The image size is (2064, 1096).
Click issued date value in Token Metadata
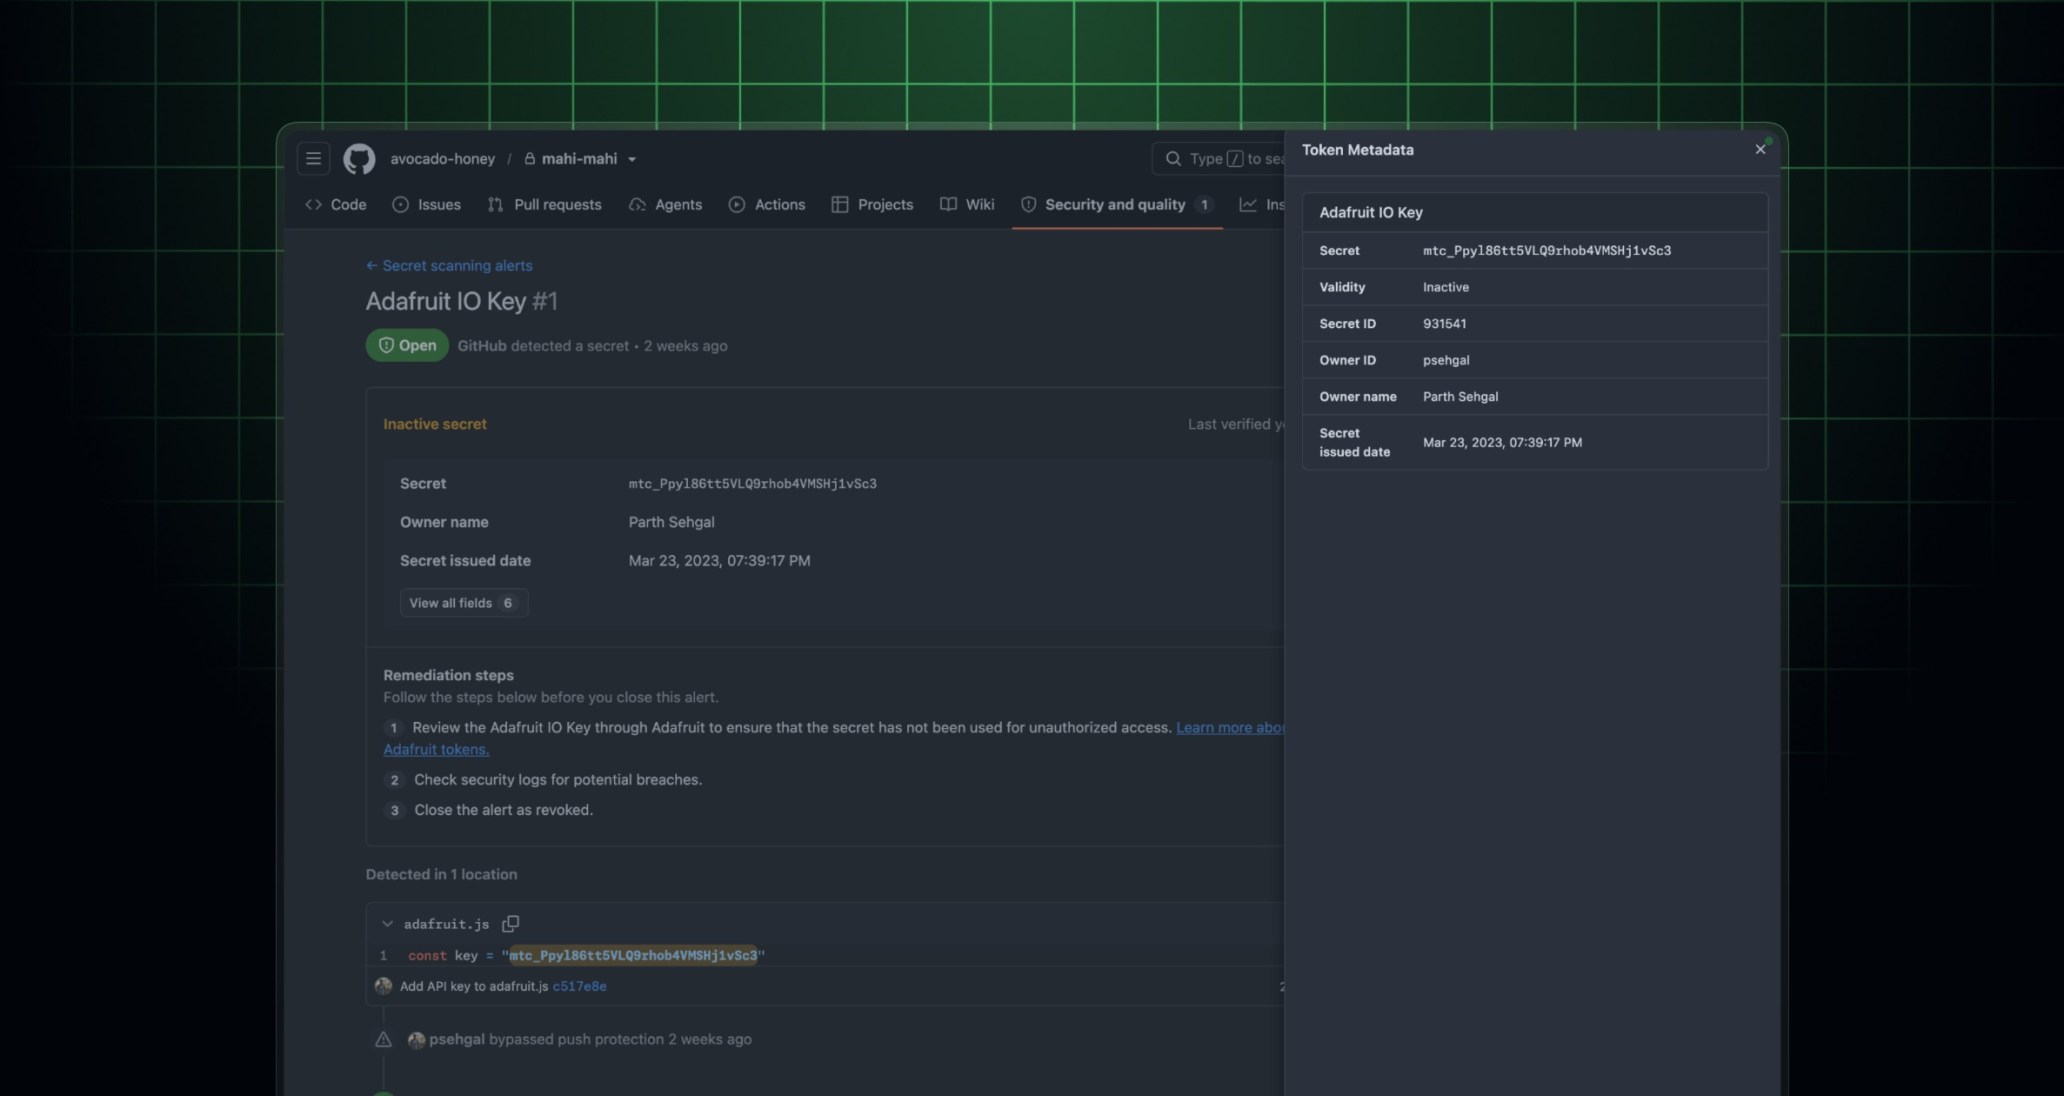tap(1502, 443)
